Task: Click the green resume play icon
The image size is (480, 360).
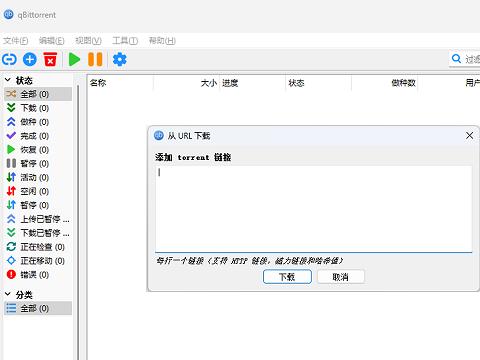Action: [x=74, y=60]
